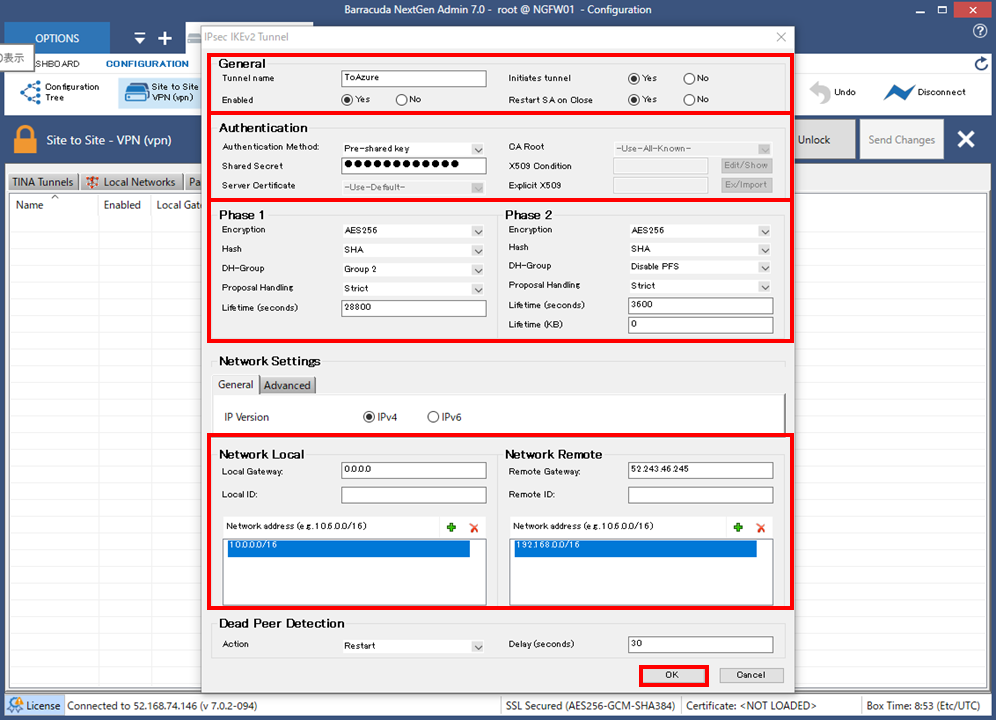The height and width of the screenshot is (720, 996).
Task: Open the Local Networks tab
Action: point(131,182)
